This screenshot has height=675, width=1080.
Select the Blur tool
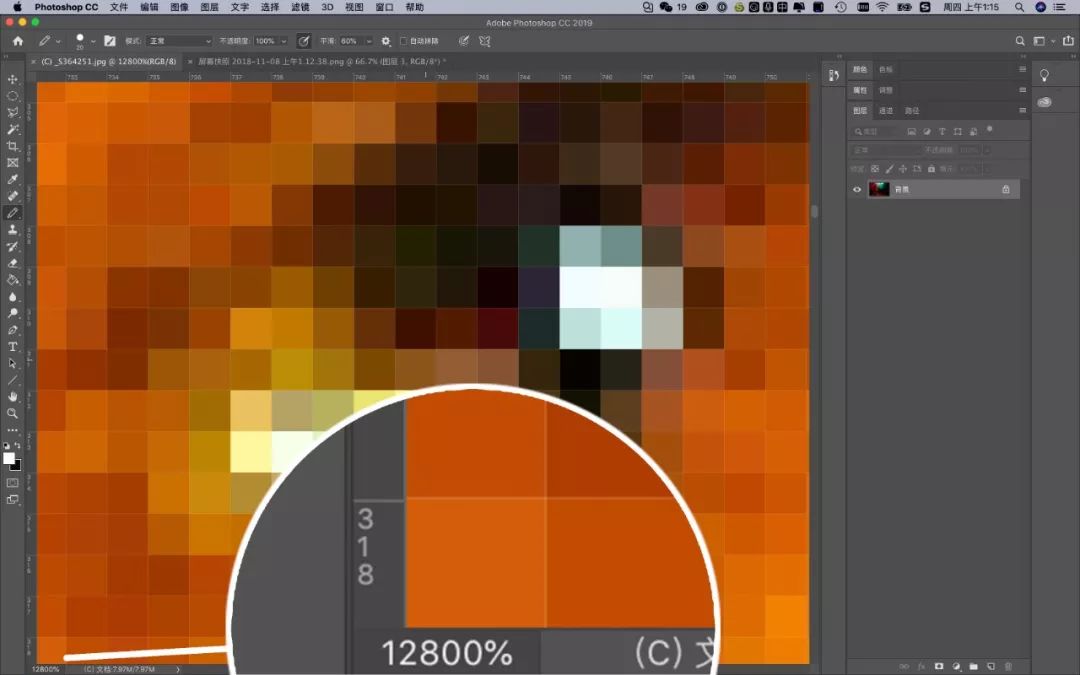[x=12, y=296]
